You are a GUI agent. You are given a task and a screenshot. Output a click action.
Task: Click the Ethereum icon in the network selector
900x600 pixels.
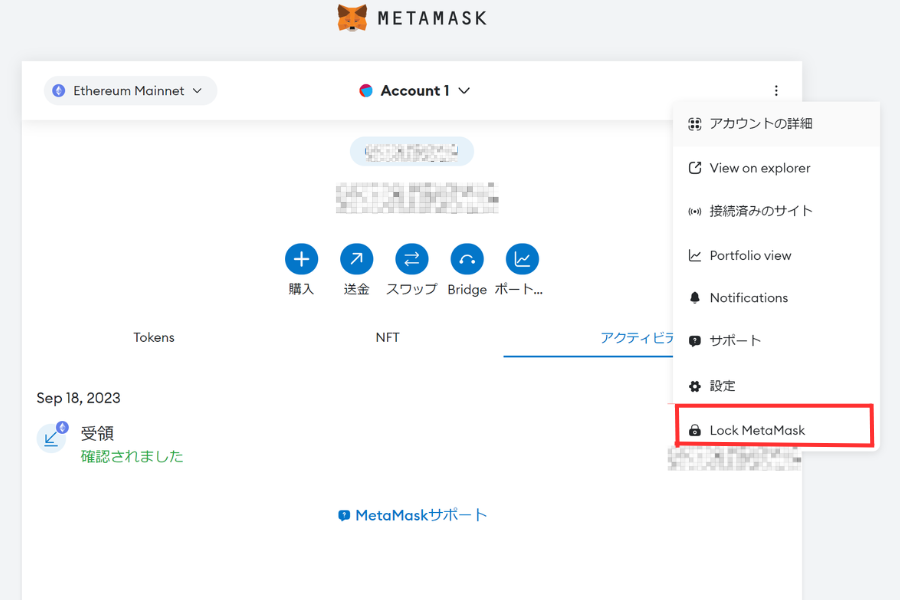pyautogui.click(x=60, y=90)
